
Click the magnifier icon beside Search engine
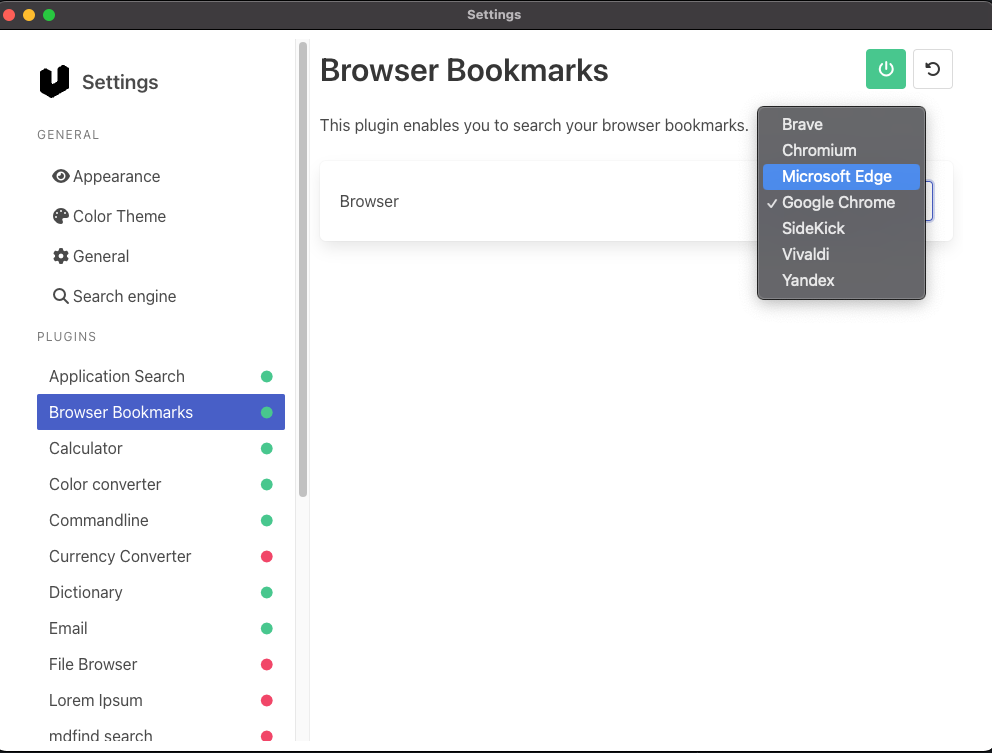61,296
